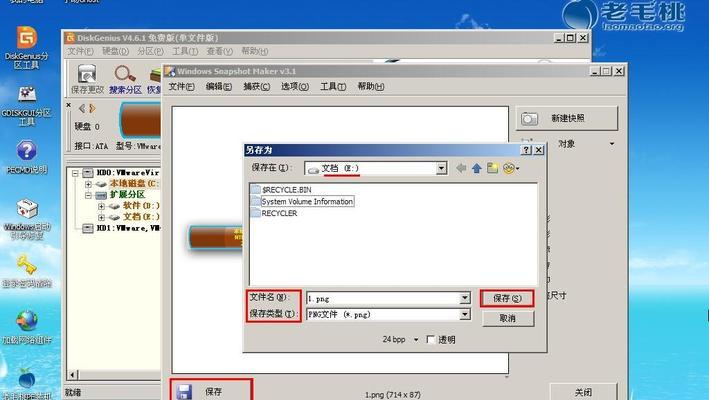
Task: Click Save (S) button in dialog
Action: point(507,298)
